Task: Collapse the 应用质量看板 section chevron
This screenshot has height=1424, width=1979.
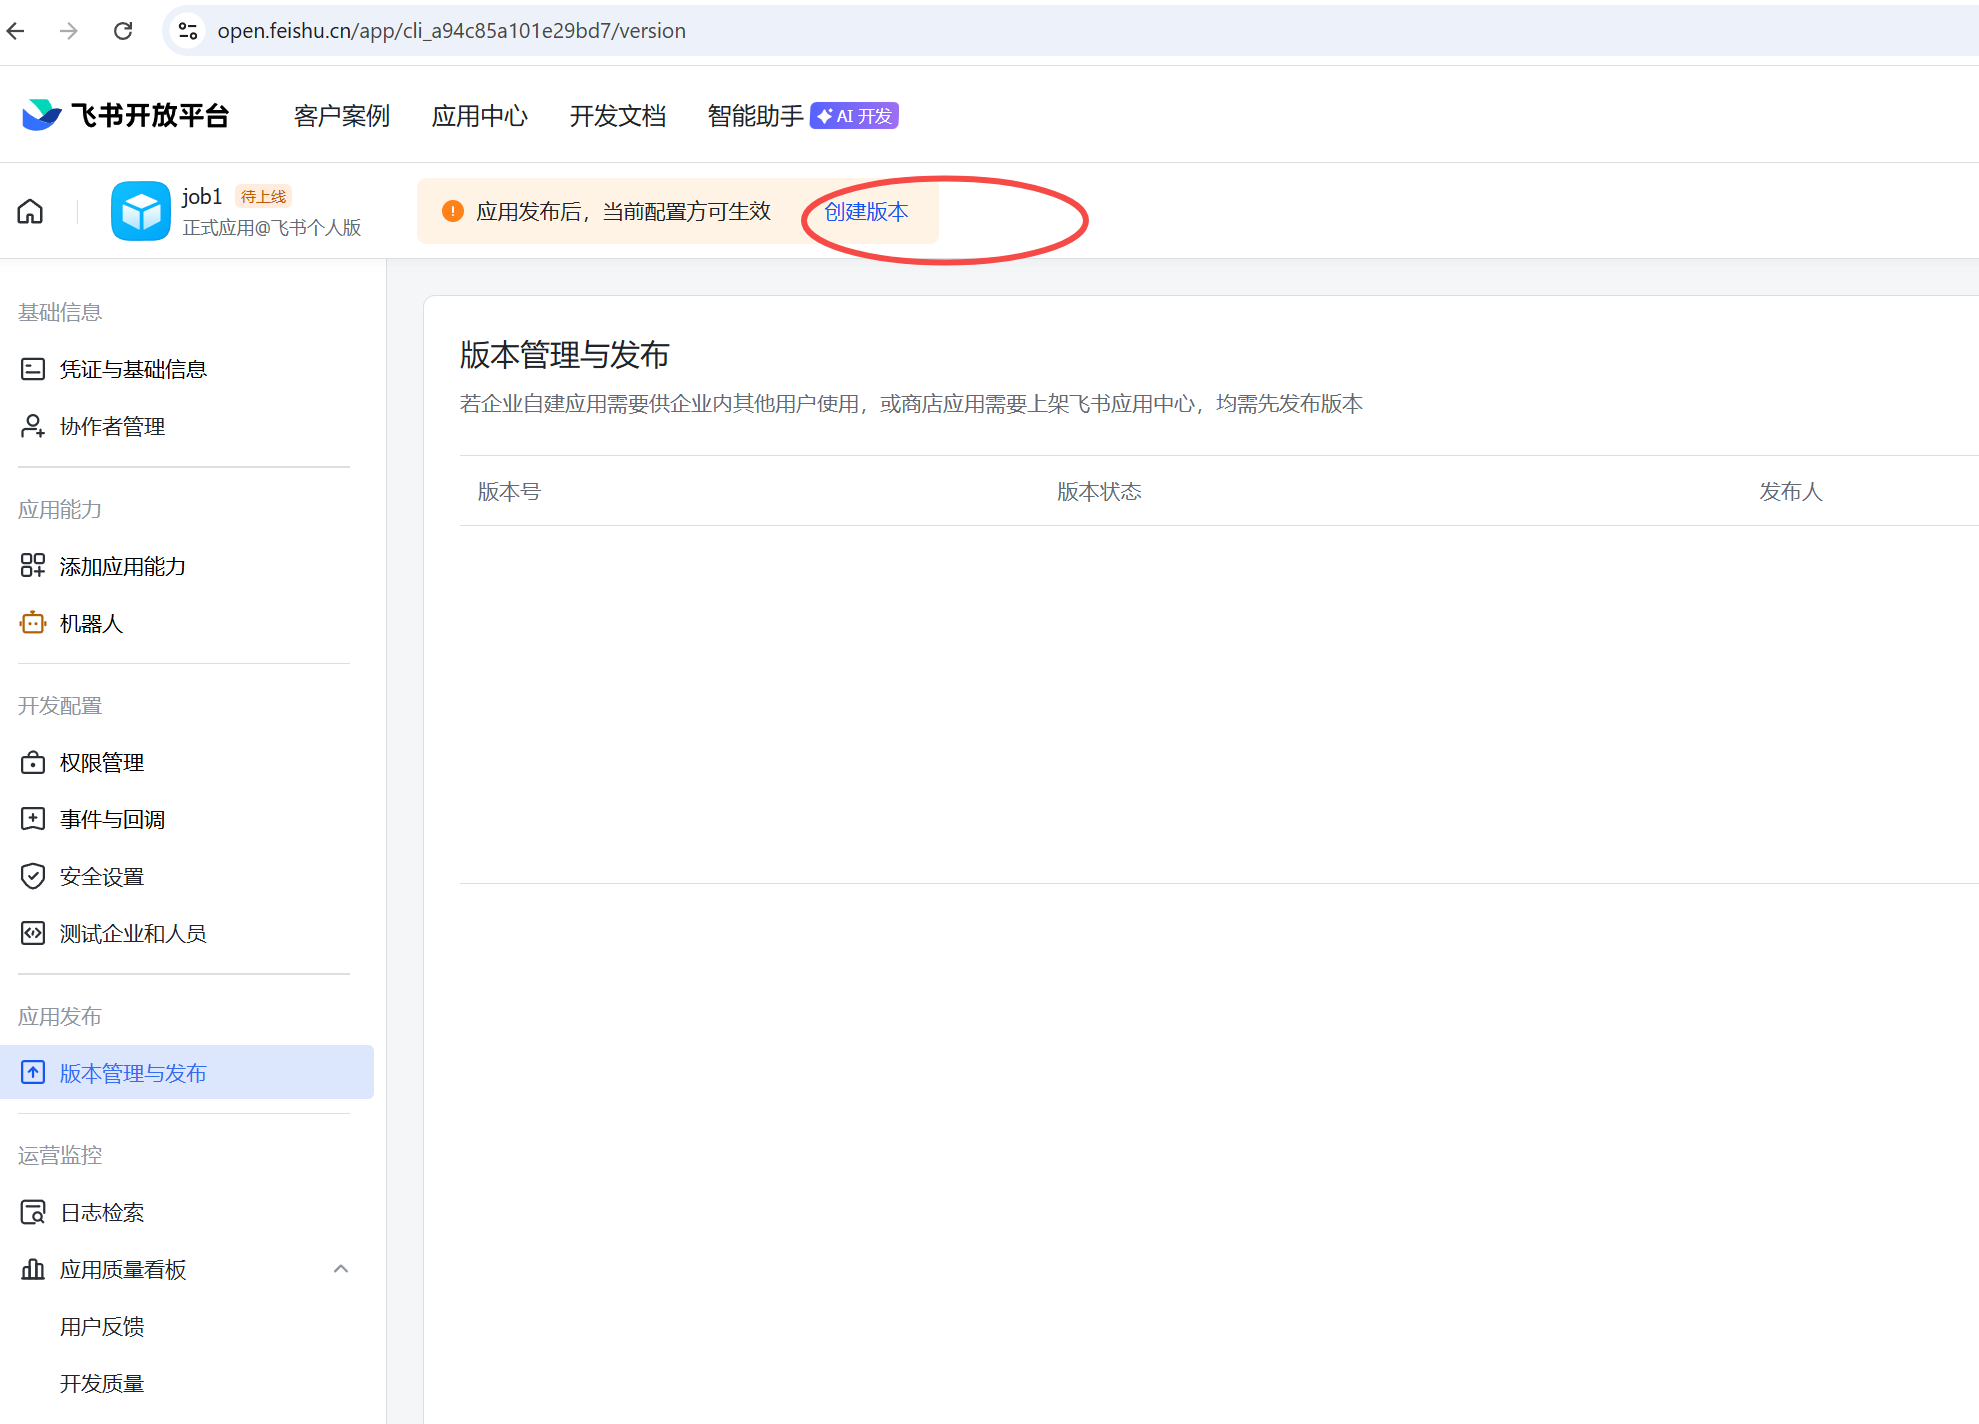Action: click(x=341, y=1269)
